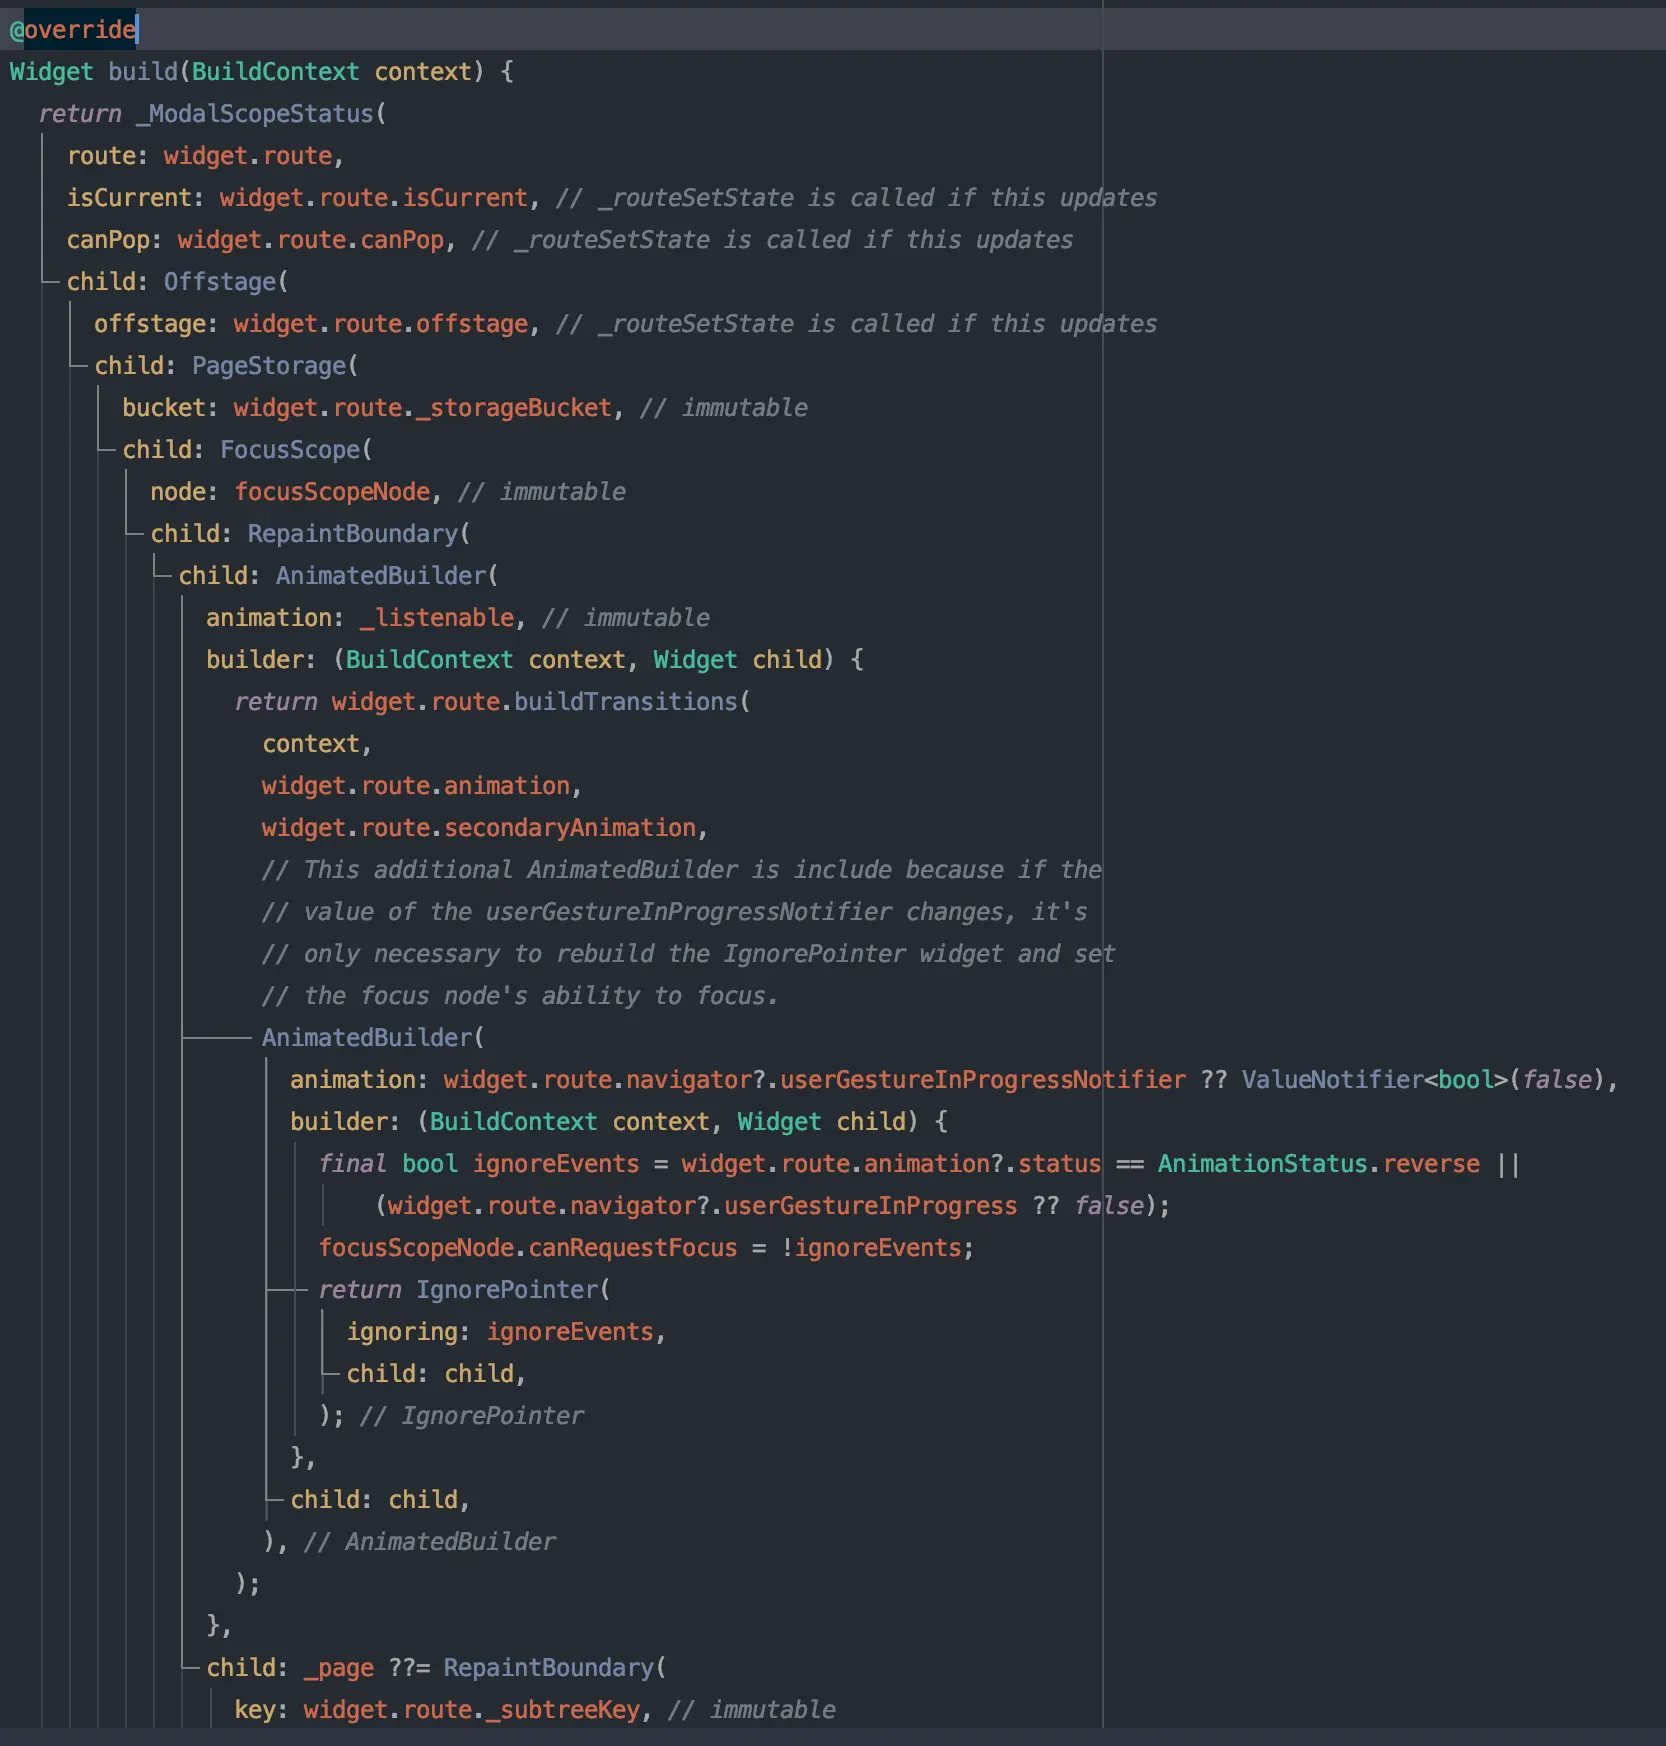Click RepaintBoundary below the node line
1666x1746 pixels.
[x=353, y=534]
